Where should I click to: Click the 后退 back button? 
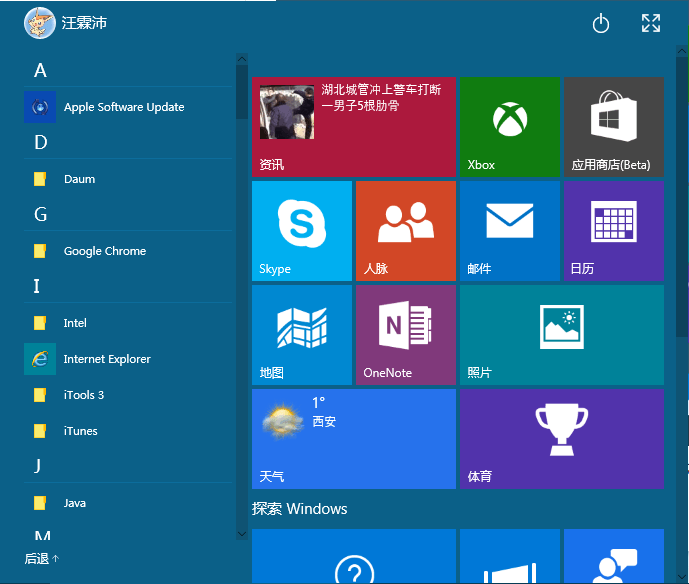[x=42, y=558]
